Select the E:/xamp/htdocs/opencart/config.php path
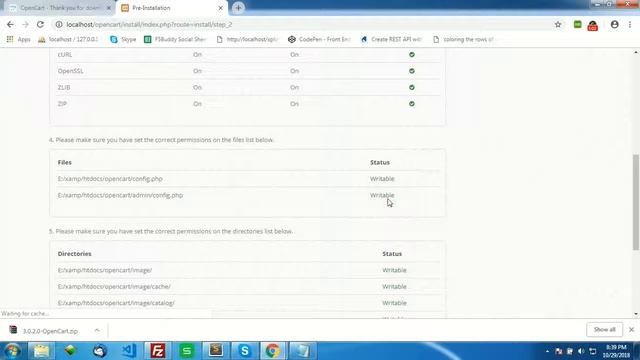Viewport: 640px width, 360px height. [x=110, y=179]
